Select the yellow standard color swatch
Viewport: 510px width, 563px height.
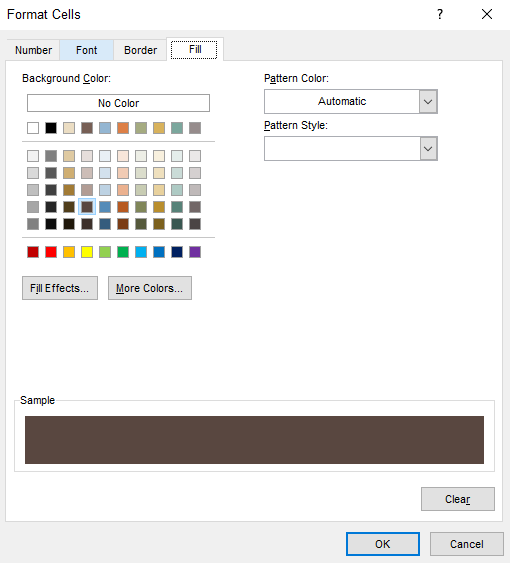[87, 252]
